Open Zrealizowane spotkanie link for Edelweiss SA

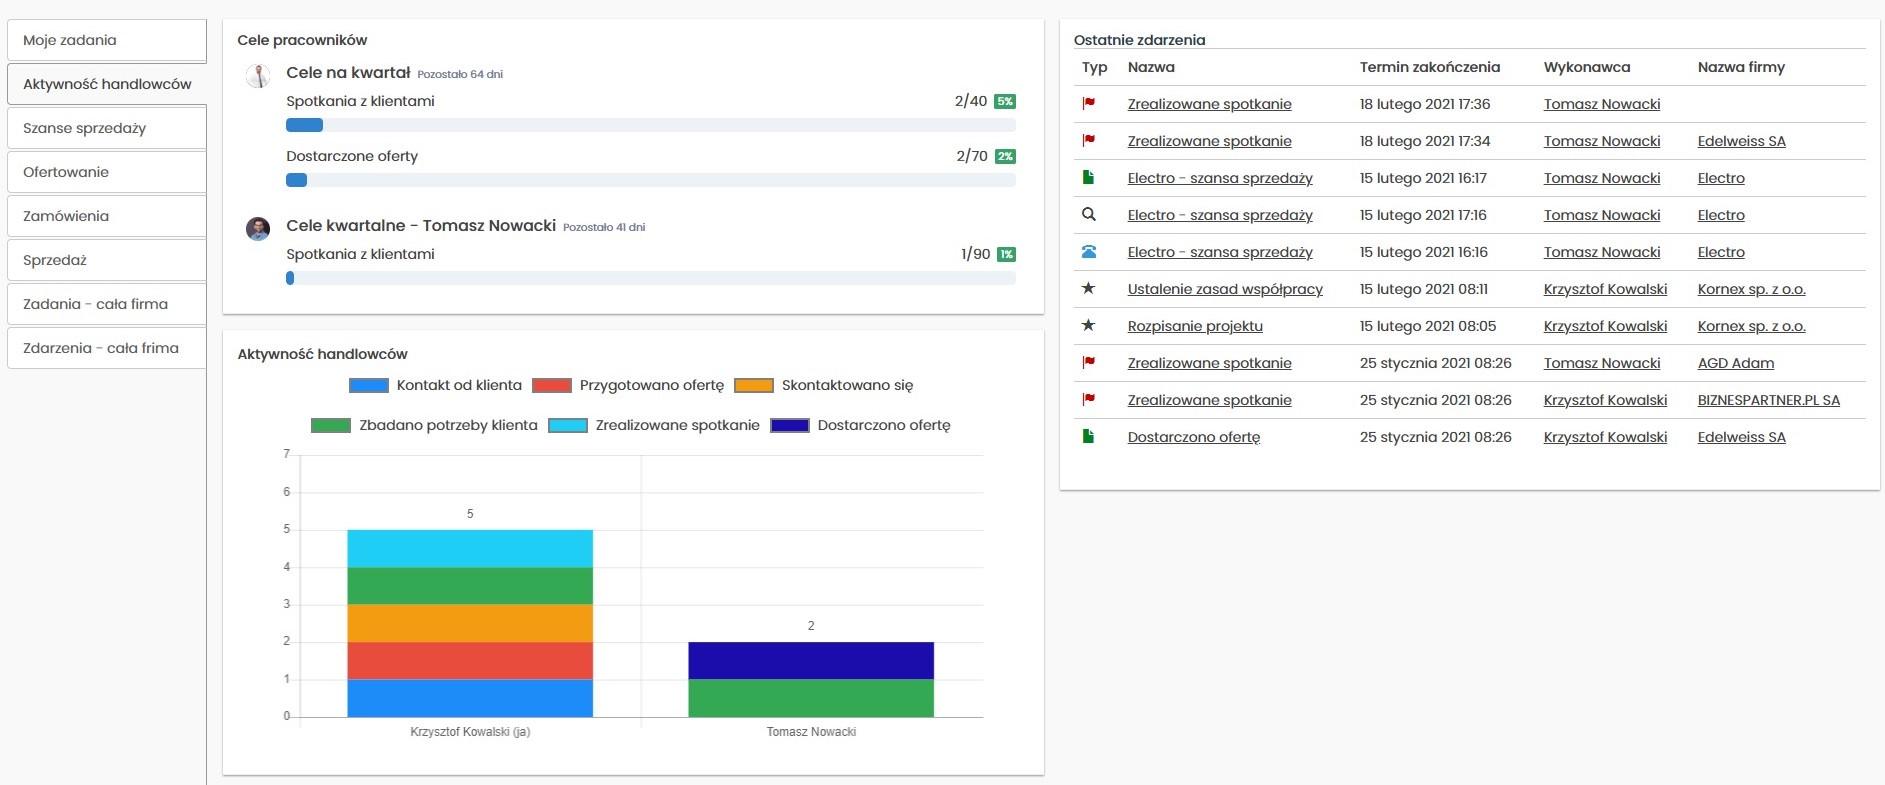click(1209, 141)
